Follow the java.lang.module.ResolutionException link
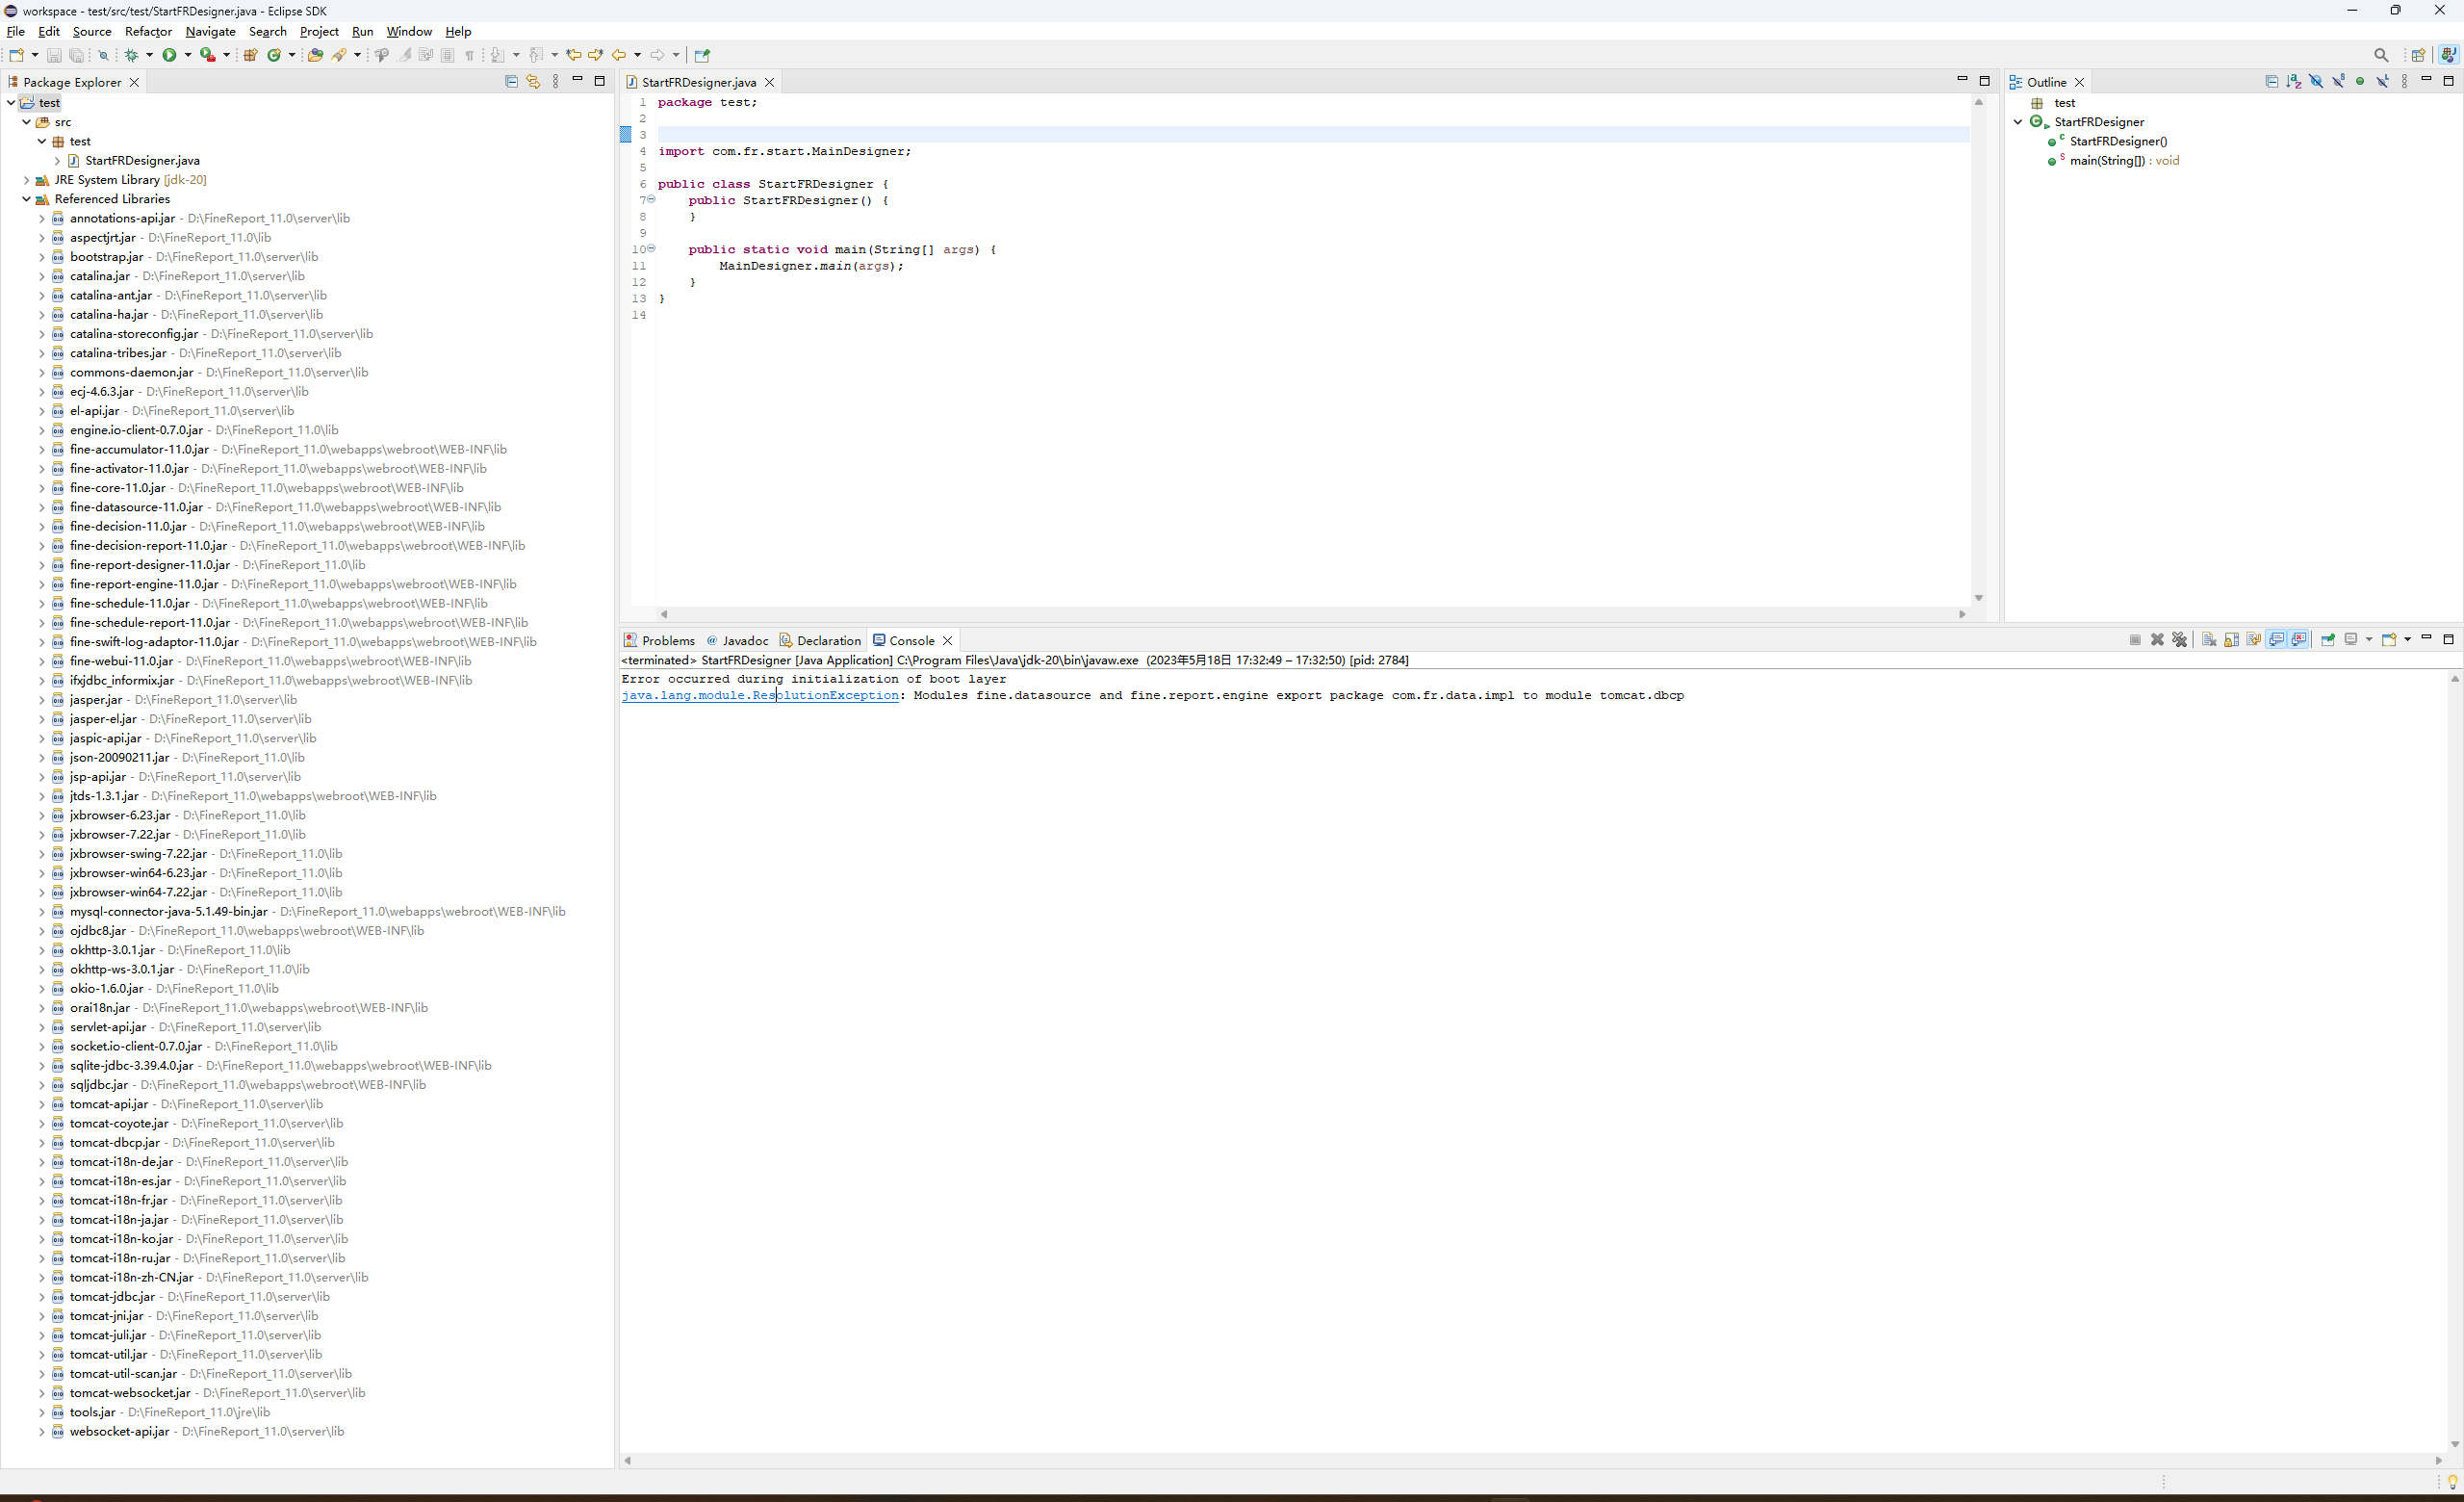The width and height of the screenshot is (2464, 1502). pos(760,695)
